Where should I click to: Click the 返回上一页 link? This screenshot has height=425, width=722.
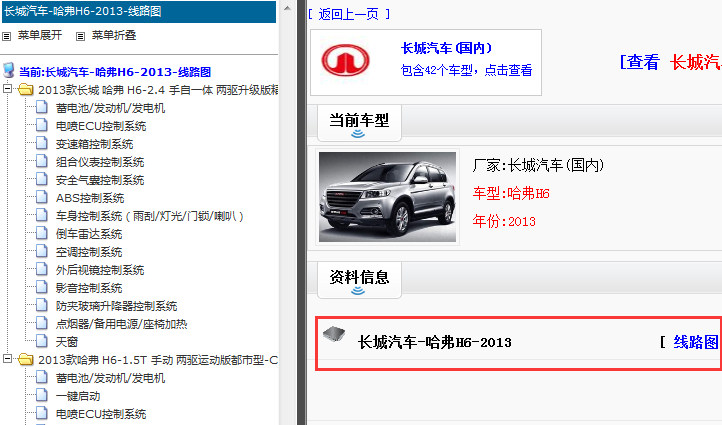(349, 14)
